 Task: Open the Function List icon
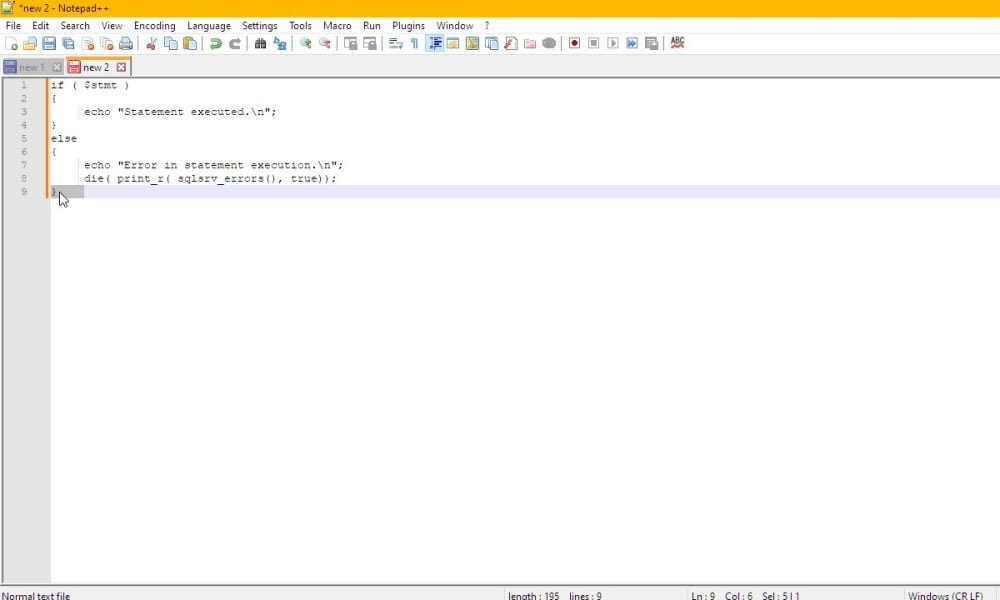(511, 43)
